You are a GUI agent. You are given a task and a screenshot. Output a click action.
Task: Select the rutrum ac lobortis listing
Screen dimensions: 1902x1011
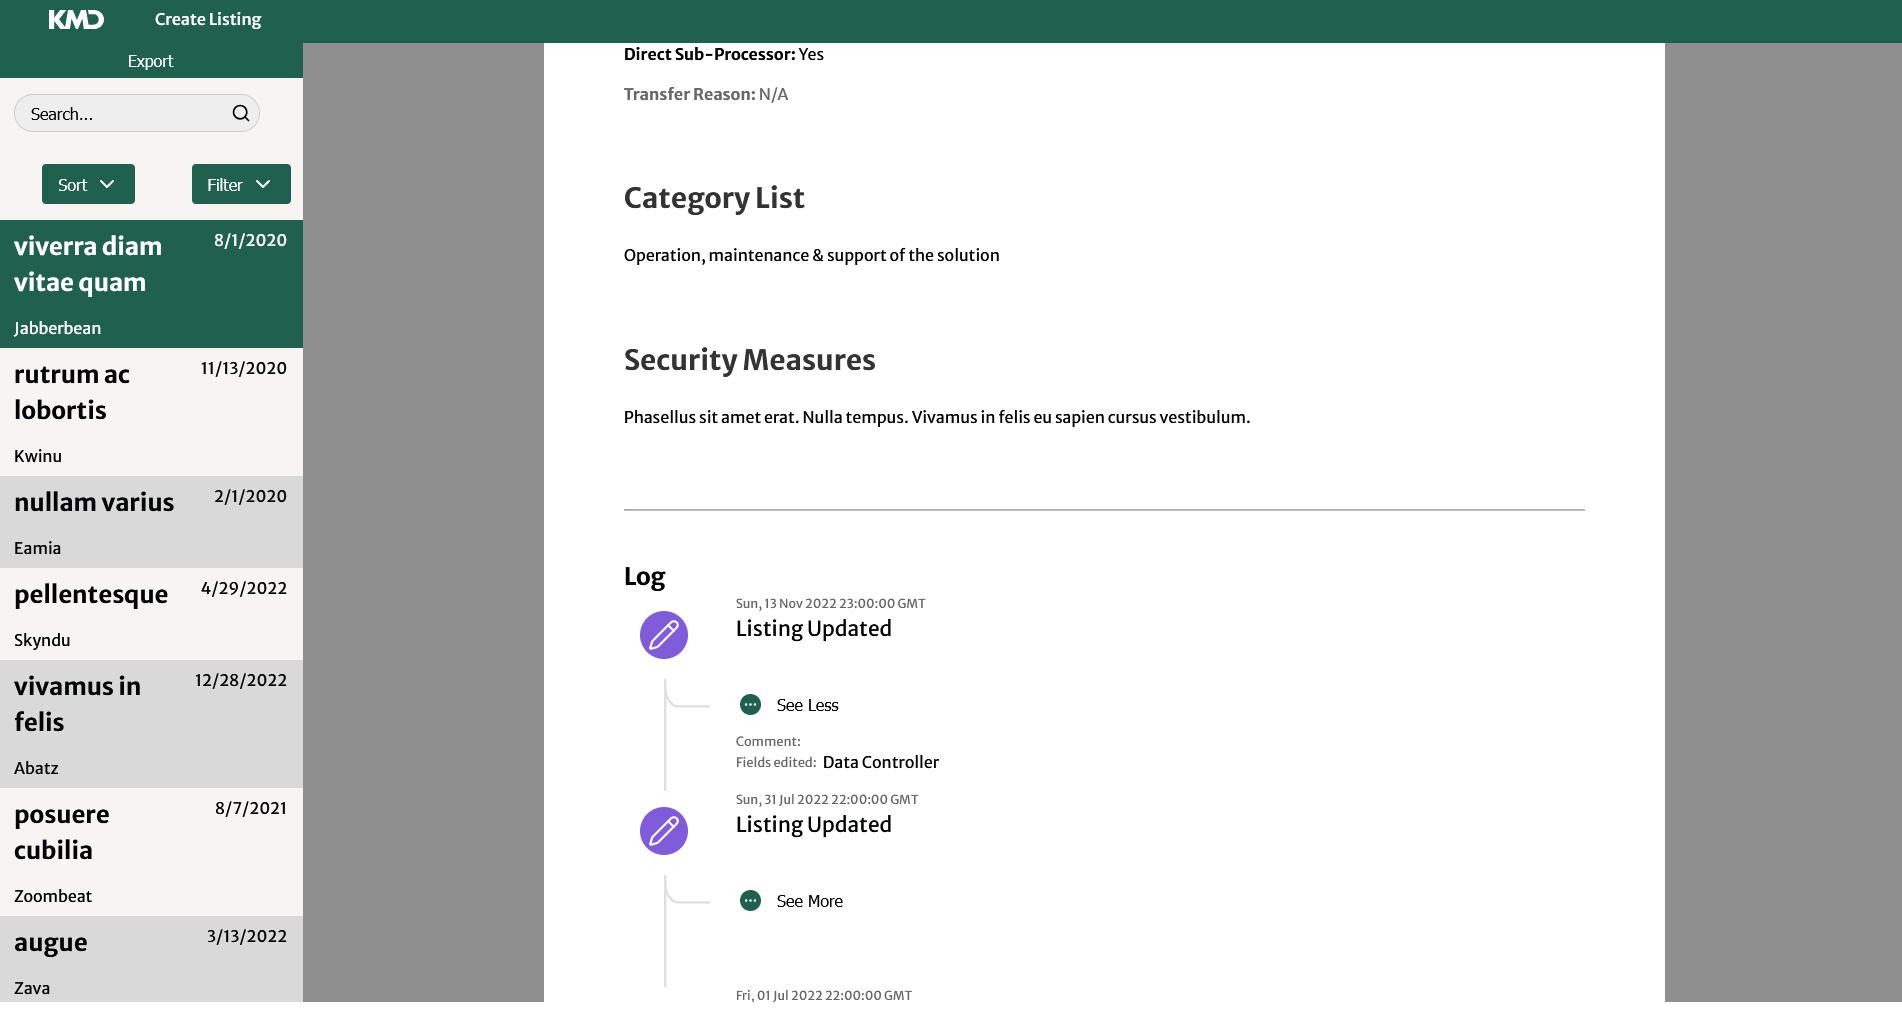[151, 412]
